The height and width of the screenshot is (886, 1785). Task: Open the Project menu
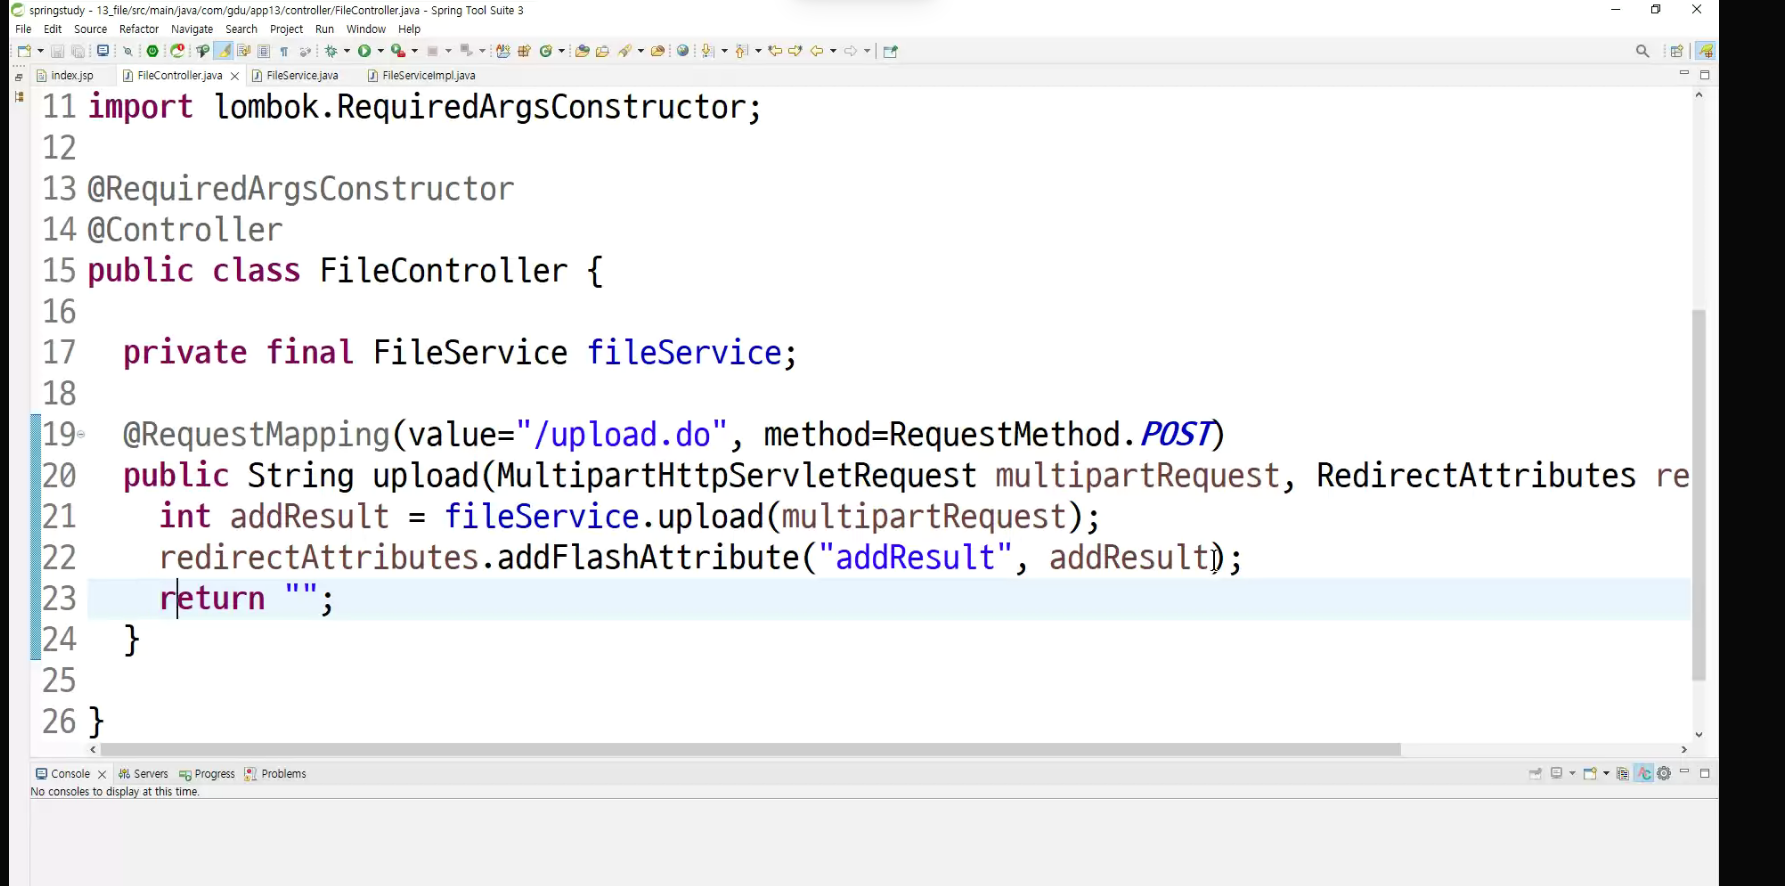point(286,29)
